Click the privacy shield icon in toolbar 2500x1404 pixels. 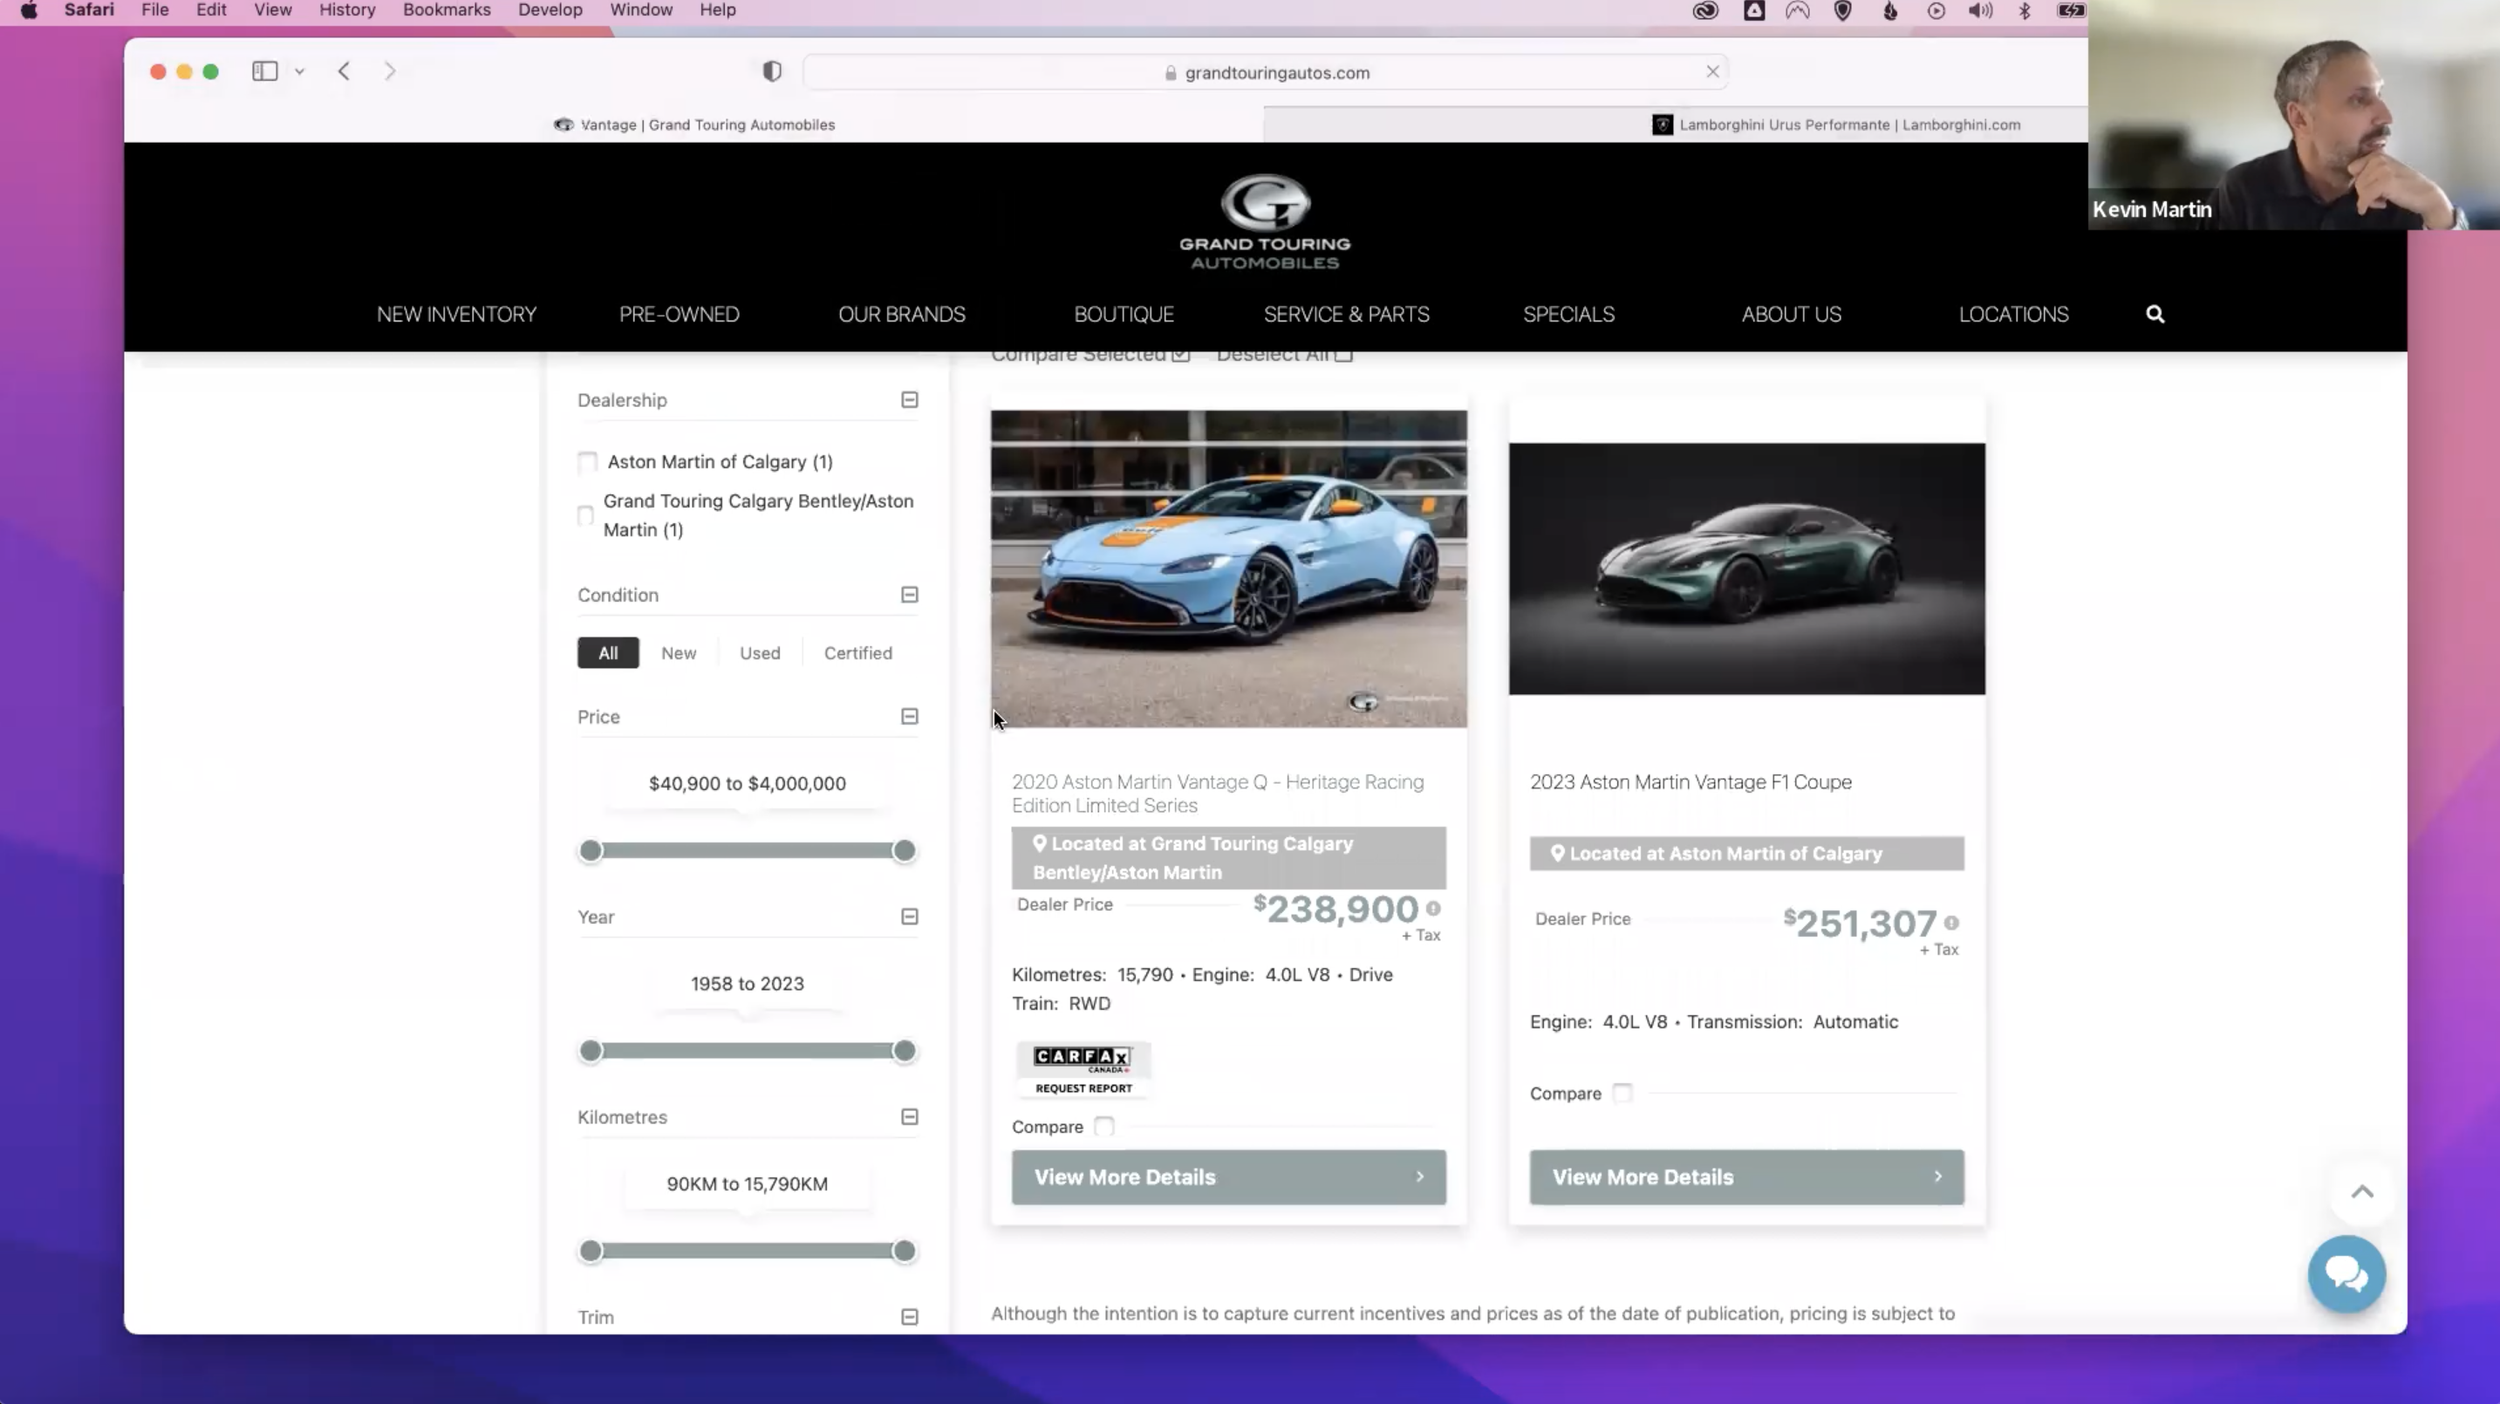(x=771, y=71)
